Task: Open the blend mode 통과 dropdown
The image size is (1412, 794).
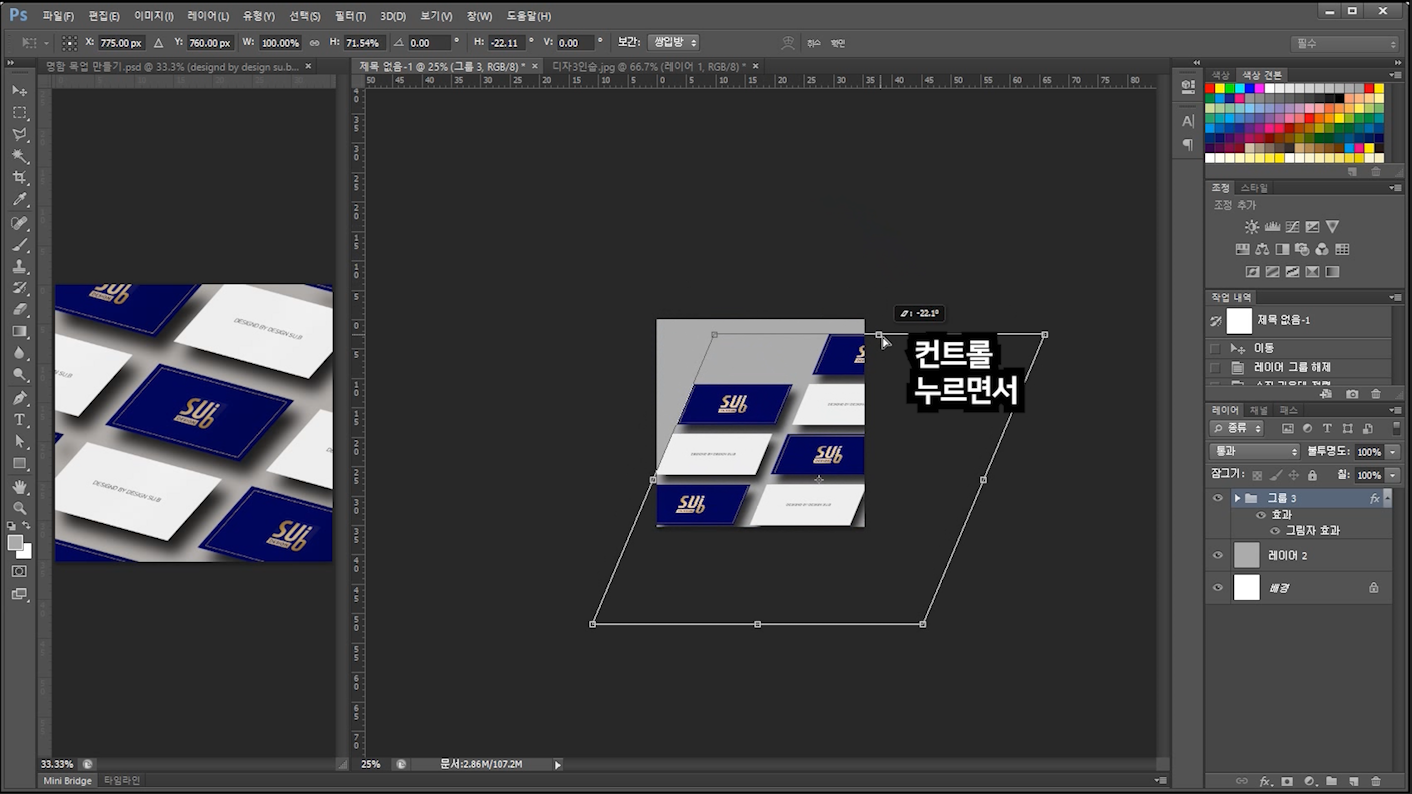Action: point(1254,452)
